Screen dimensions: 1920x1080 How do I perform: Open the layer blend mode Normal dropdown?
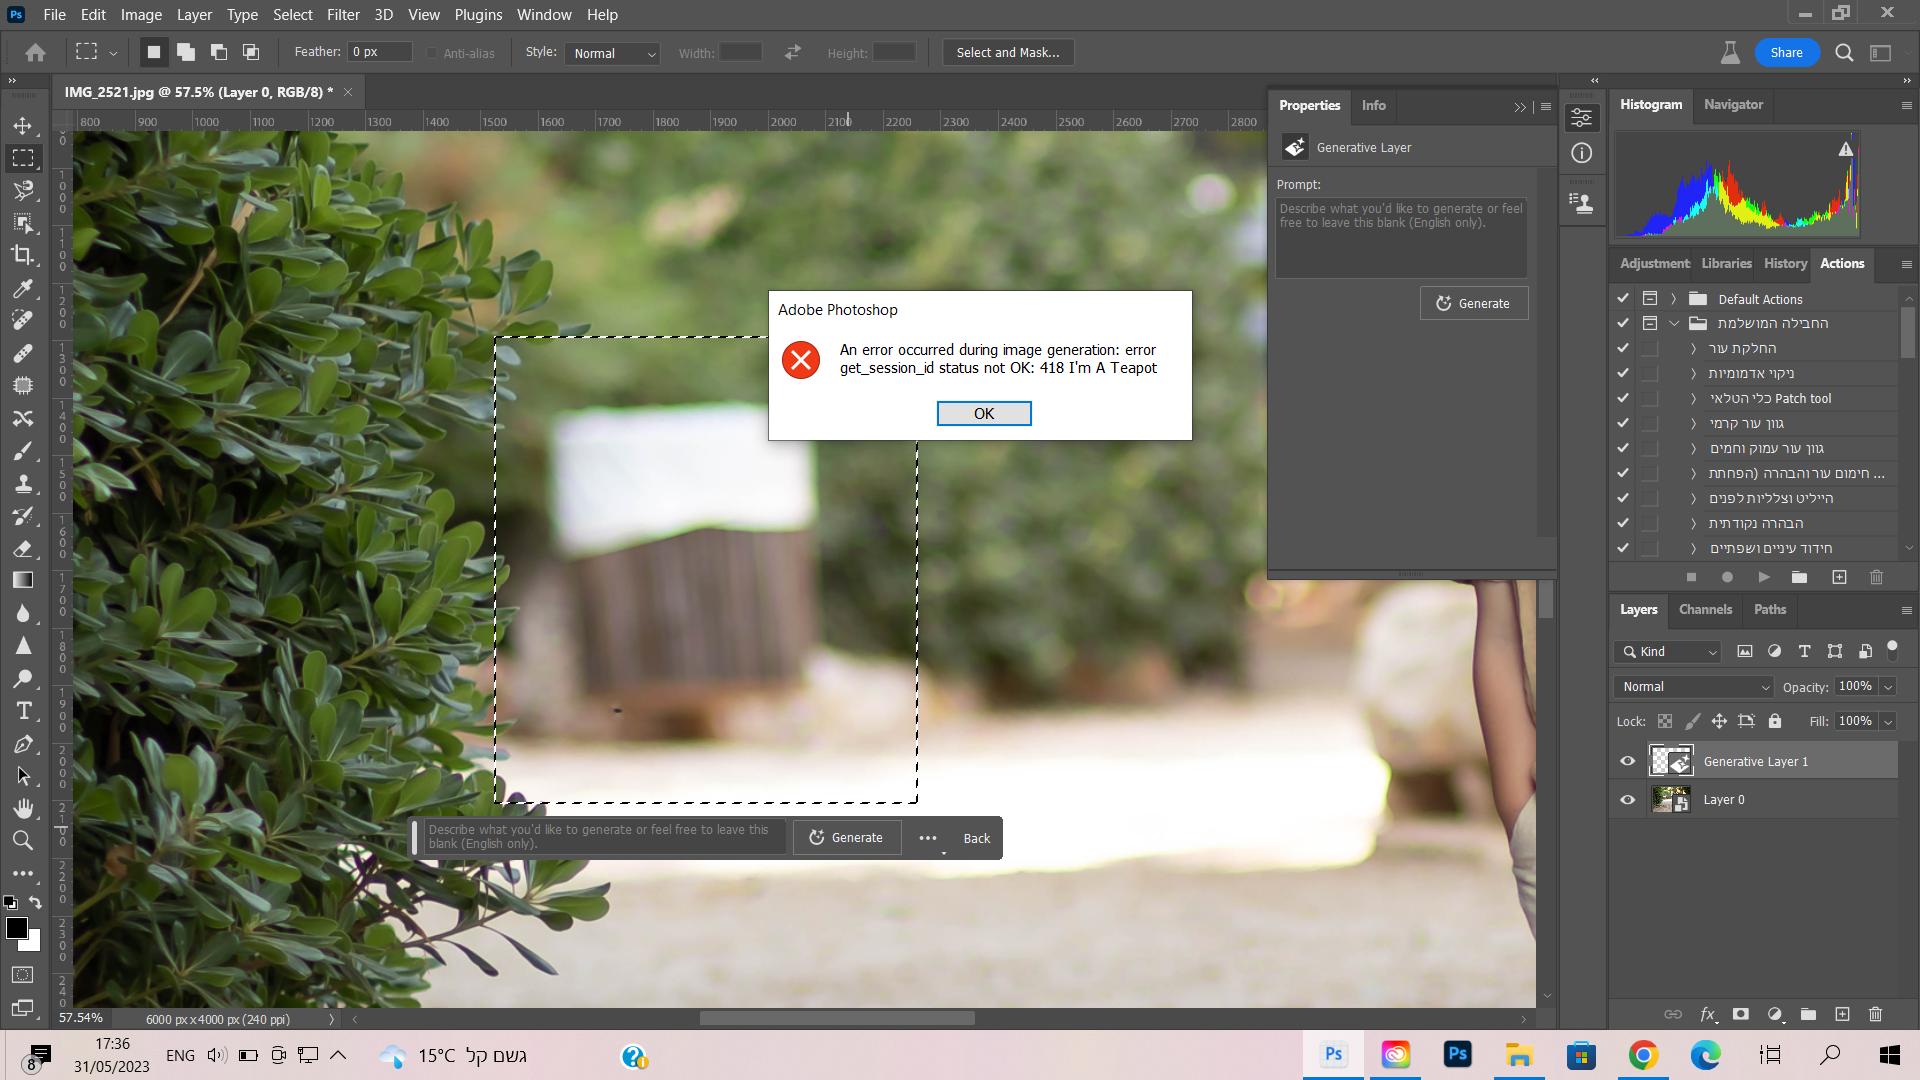1695,686
